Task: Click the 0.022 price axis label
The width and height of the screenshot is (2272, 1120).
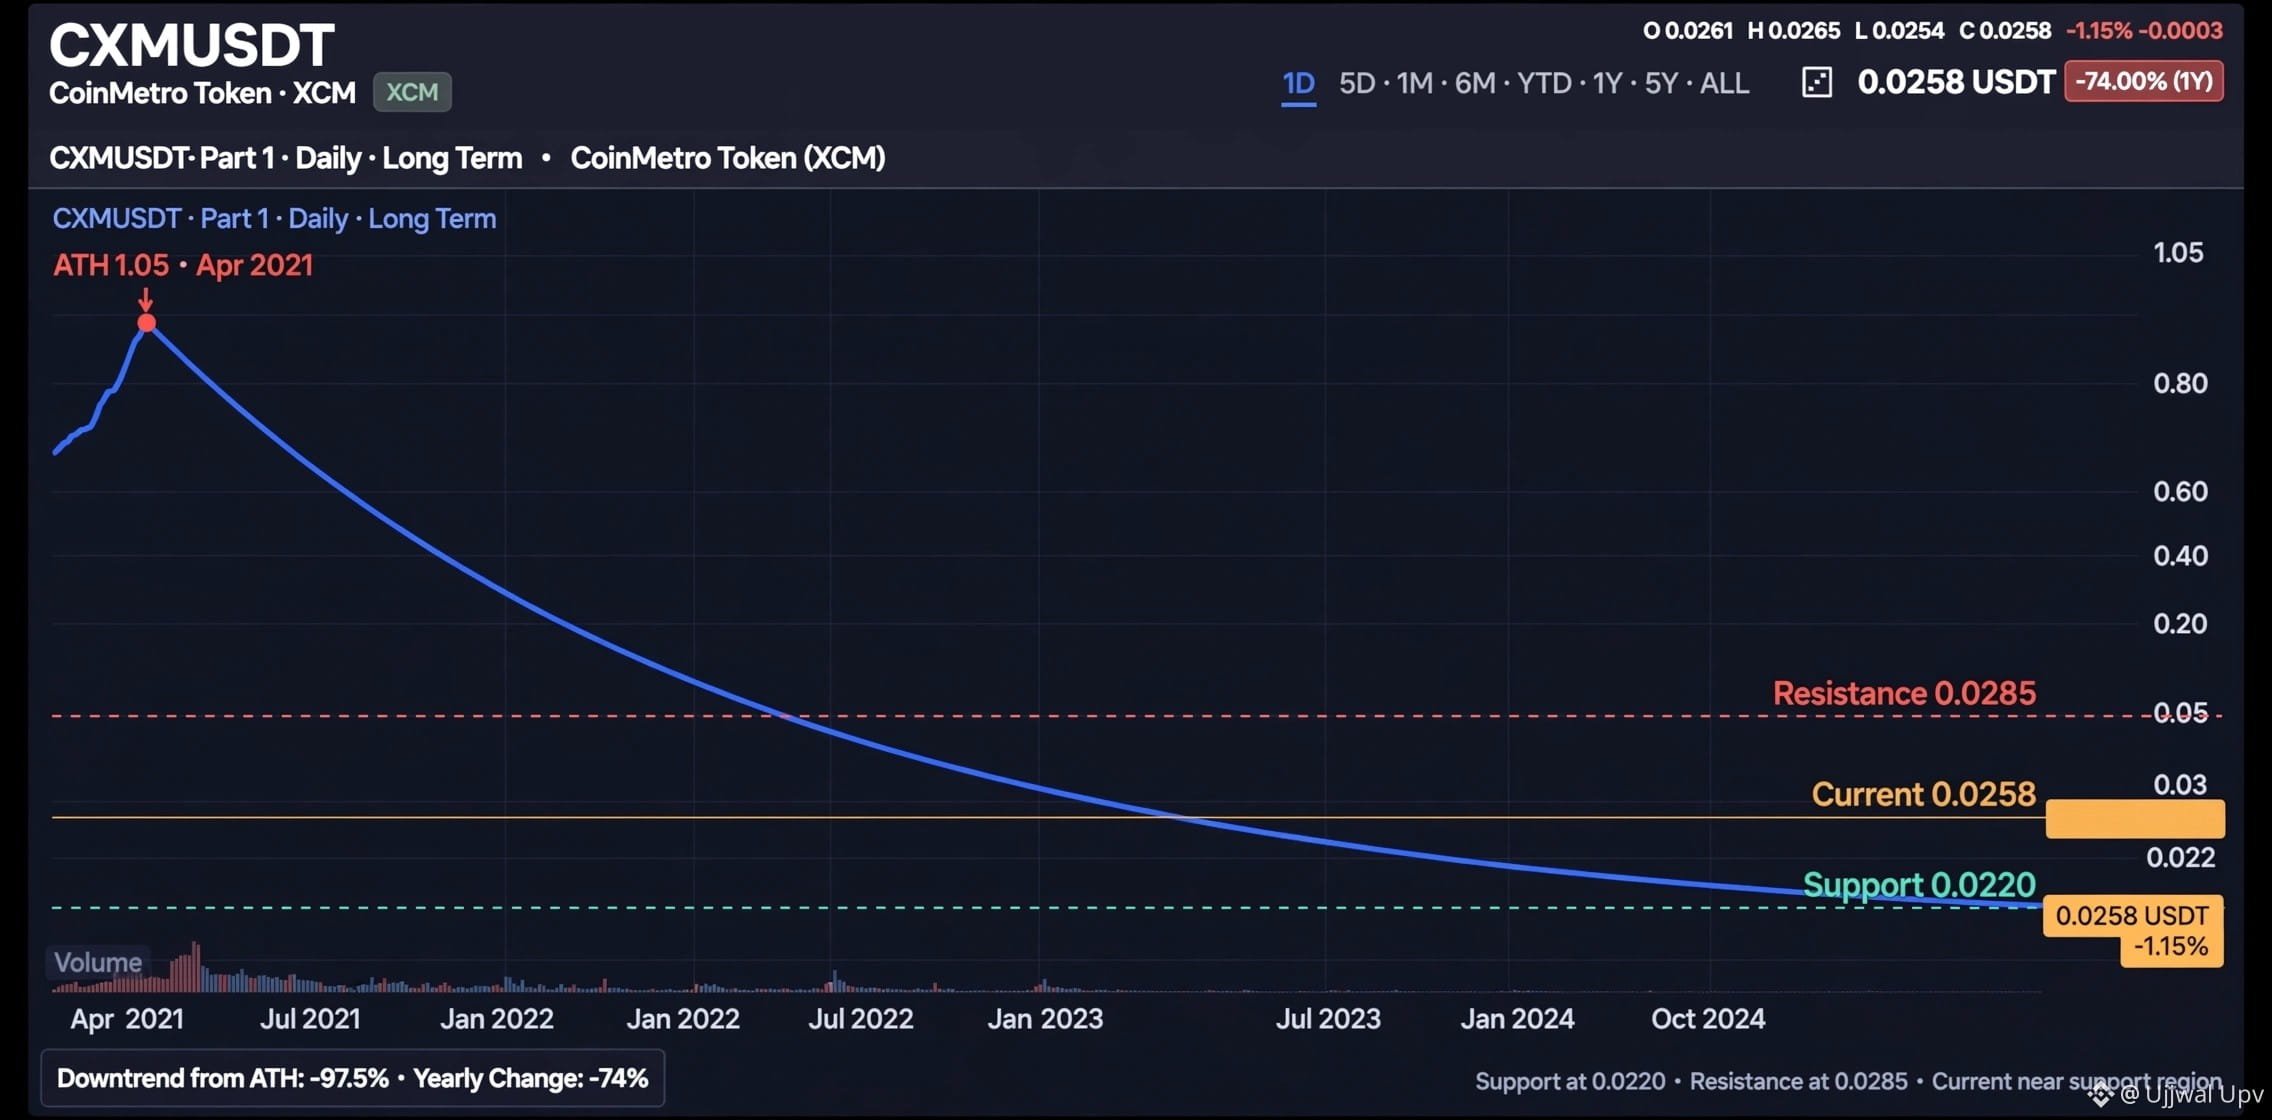Action: tap(2180, 858)
